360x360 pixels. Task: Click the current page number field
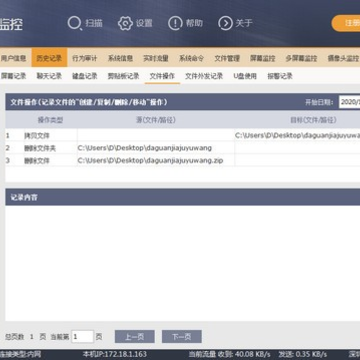pos(83,337)
